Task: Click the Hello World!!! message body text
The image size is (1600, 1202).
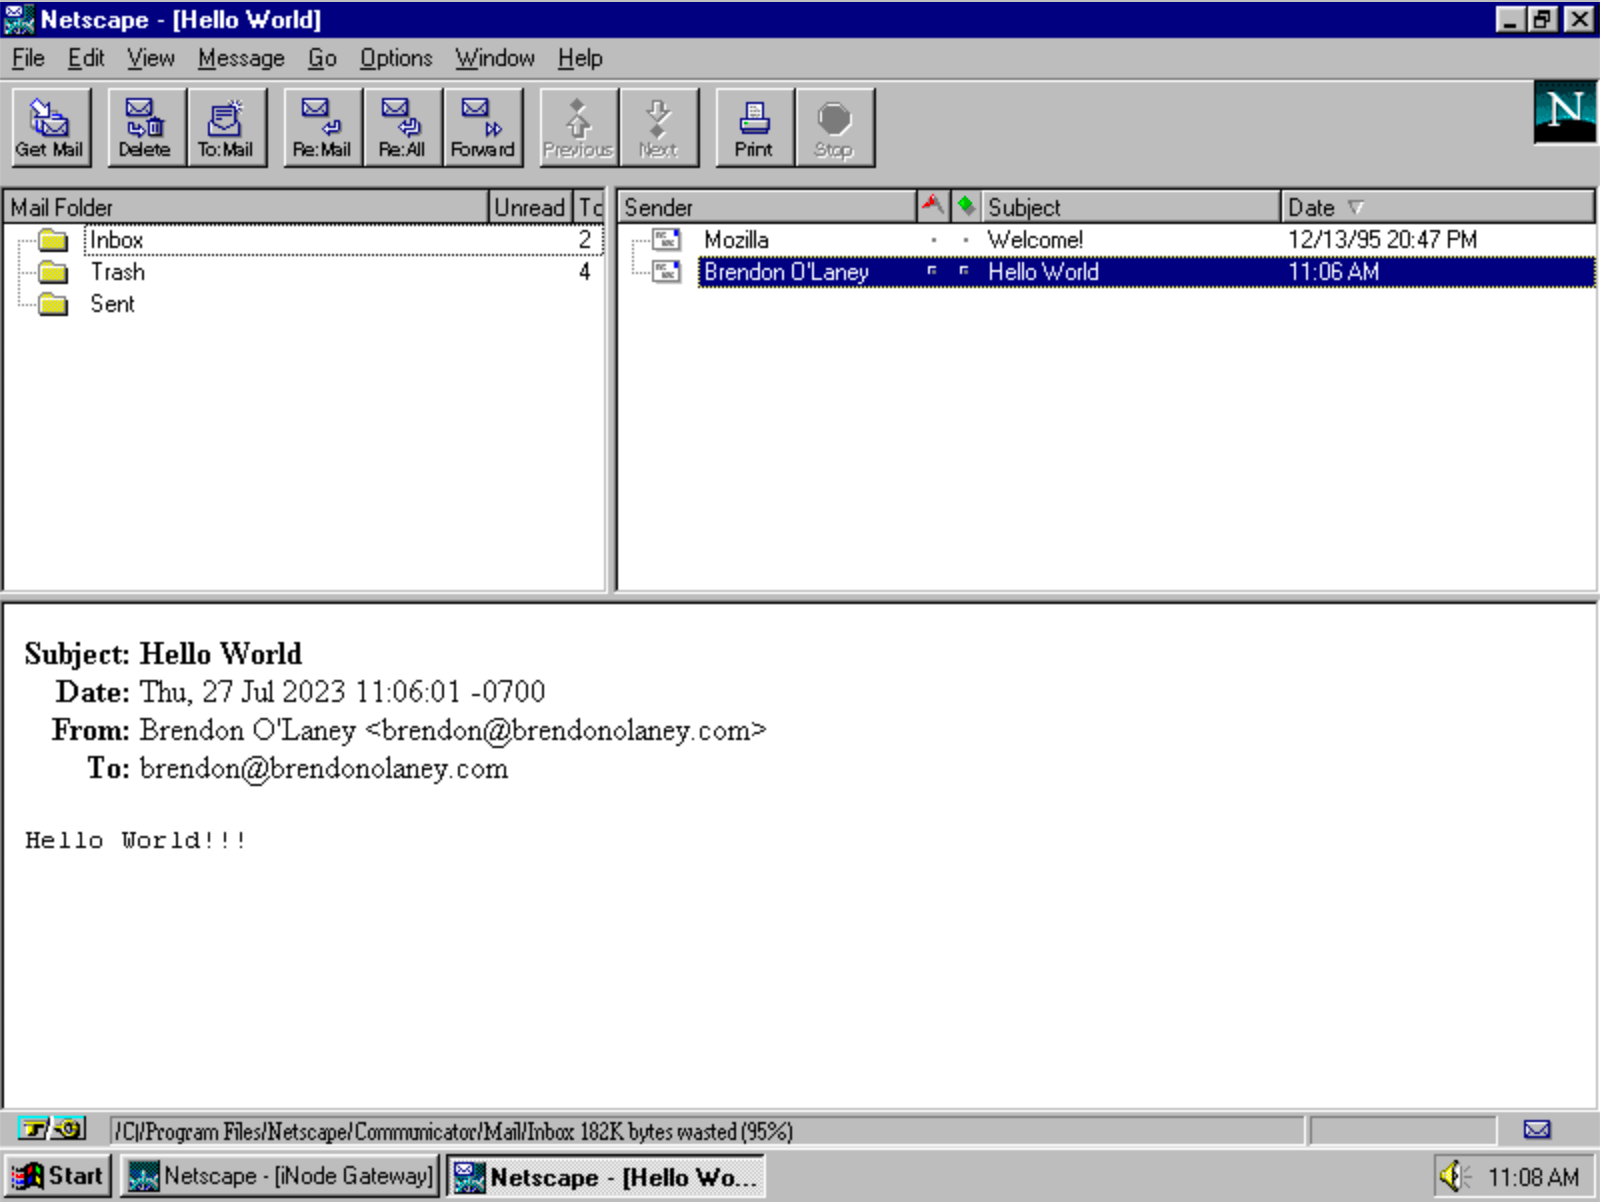Action: 136,840
